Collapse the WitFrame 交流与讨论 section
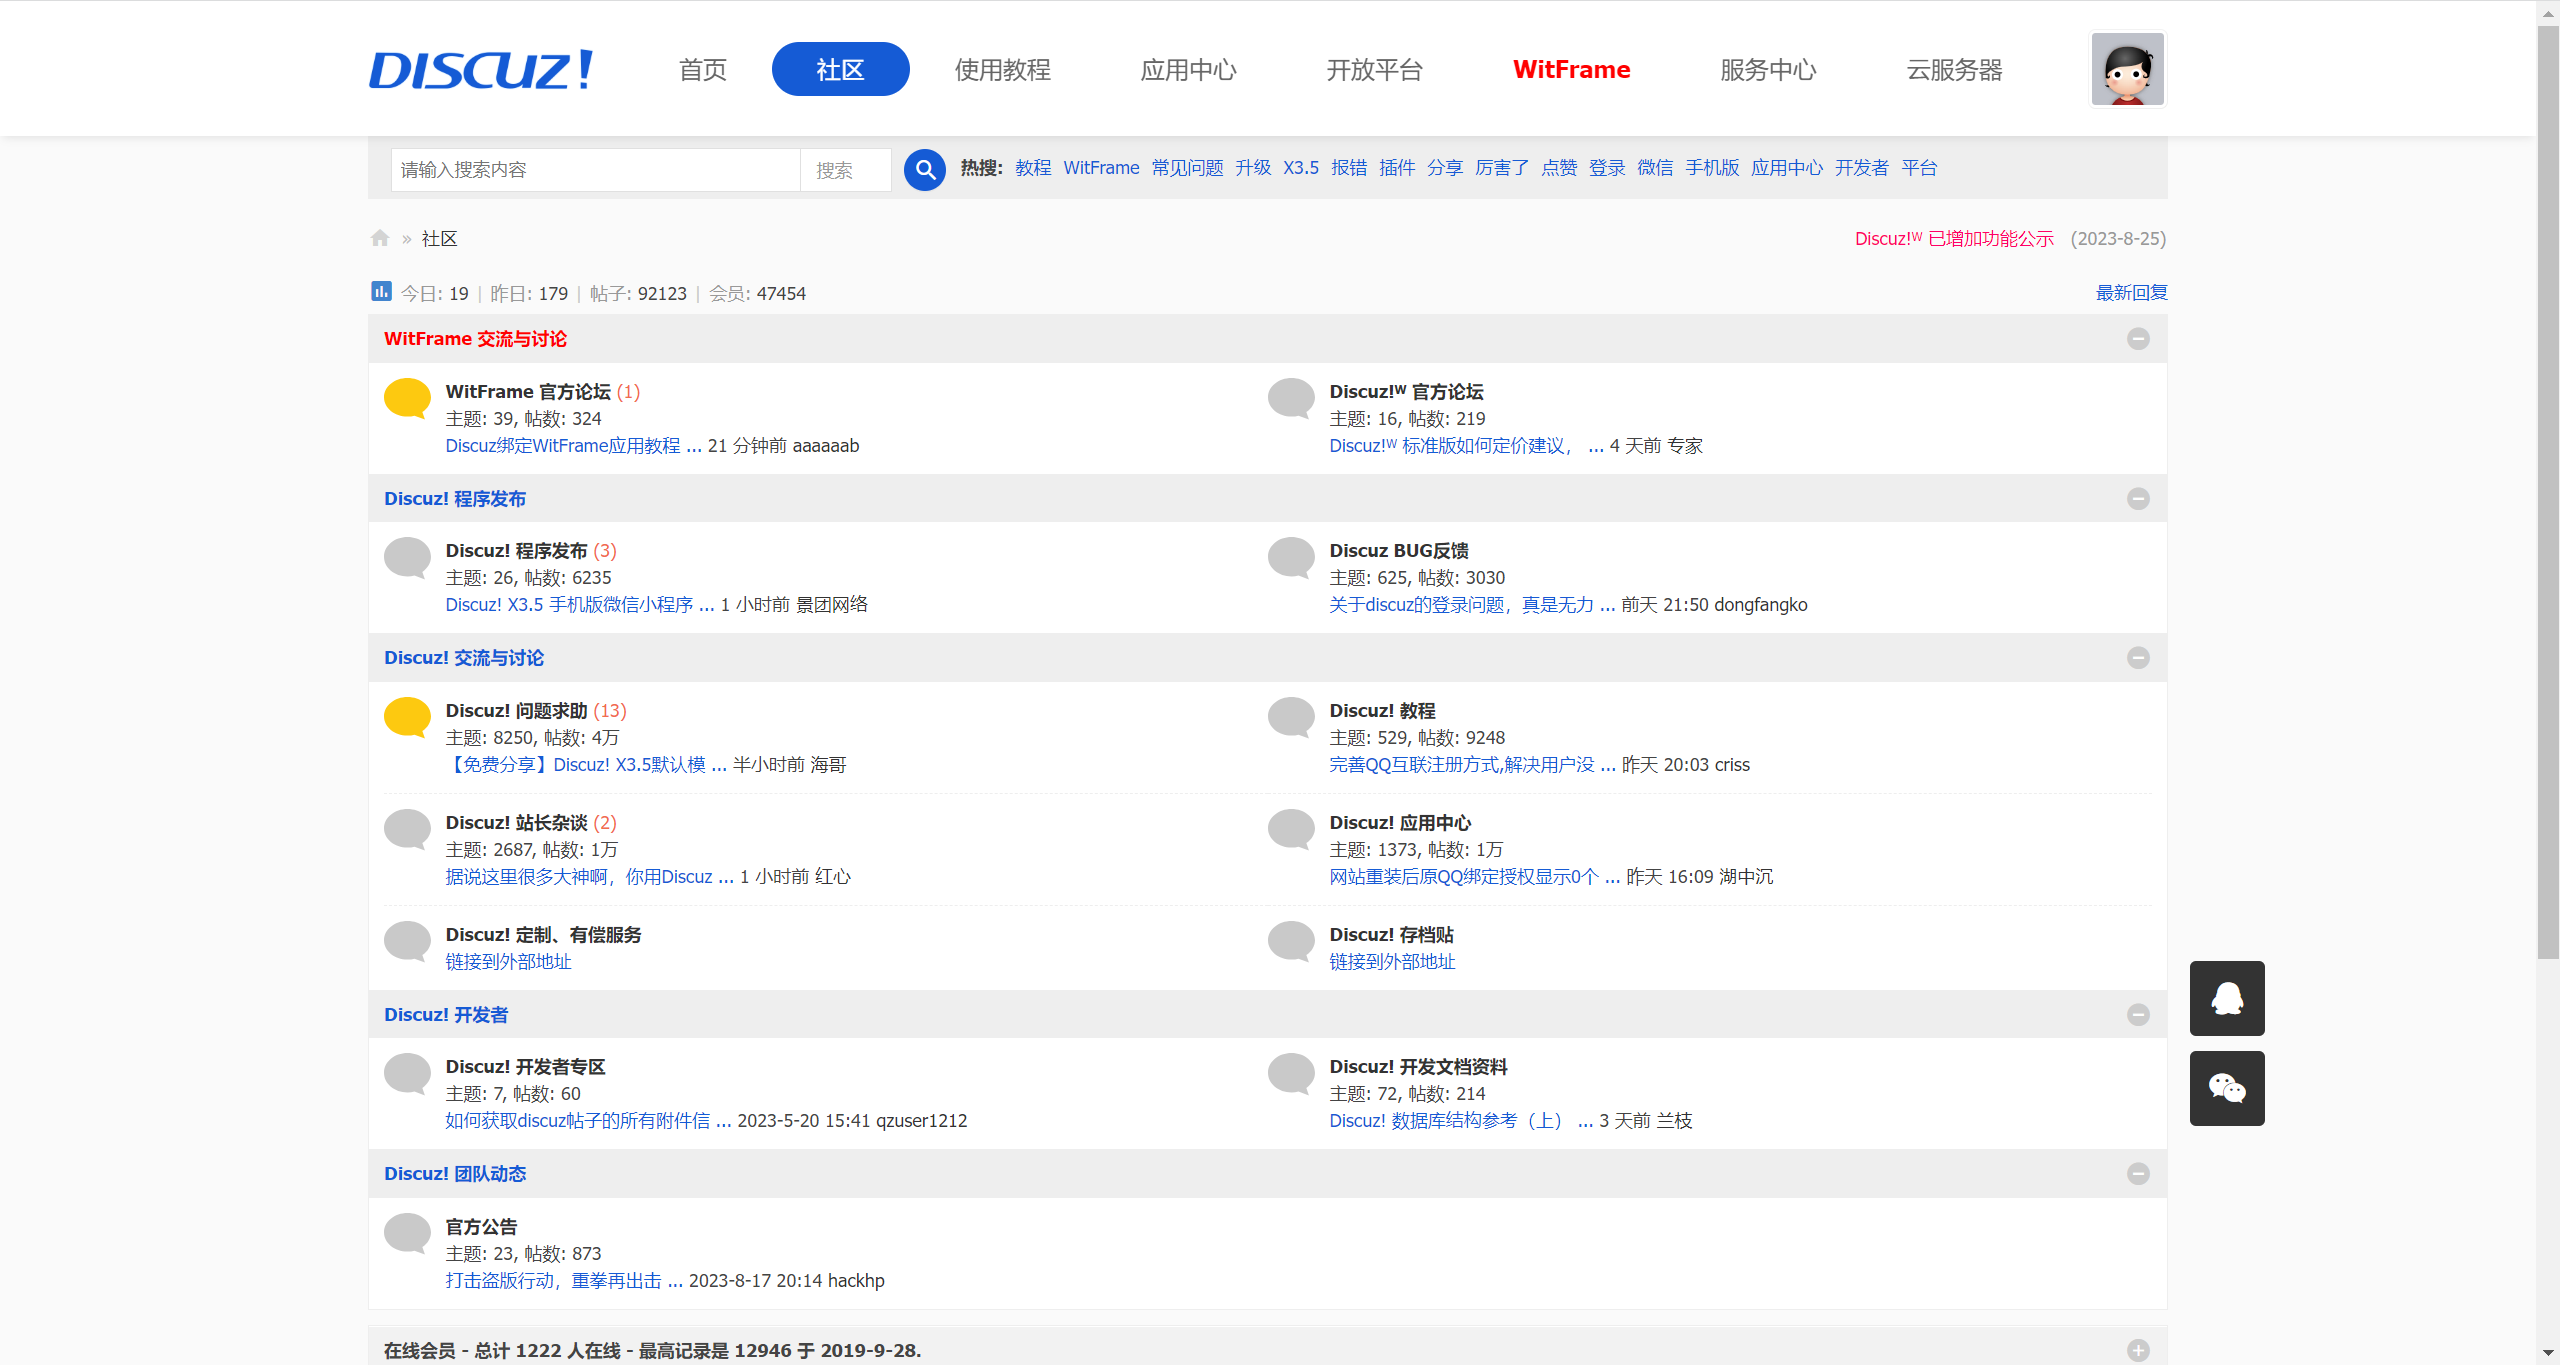This screenshot has width=2560, height=1365. point(2138,339)
